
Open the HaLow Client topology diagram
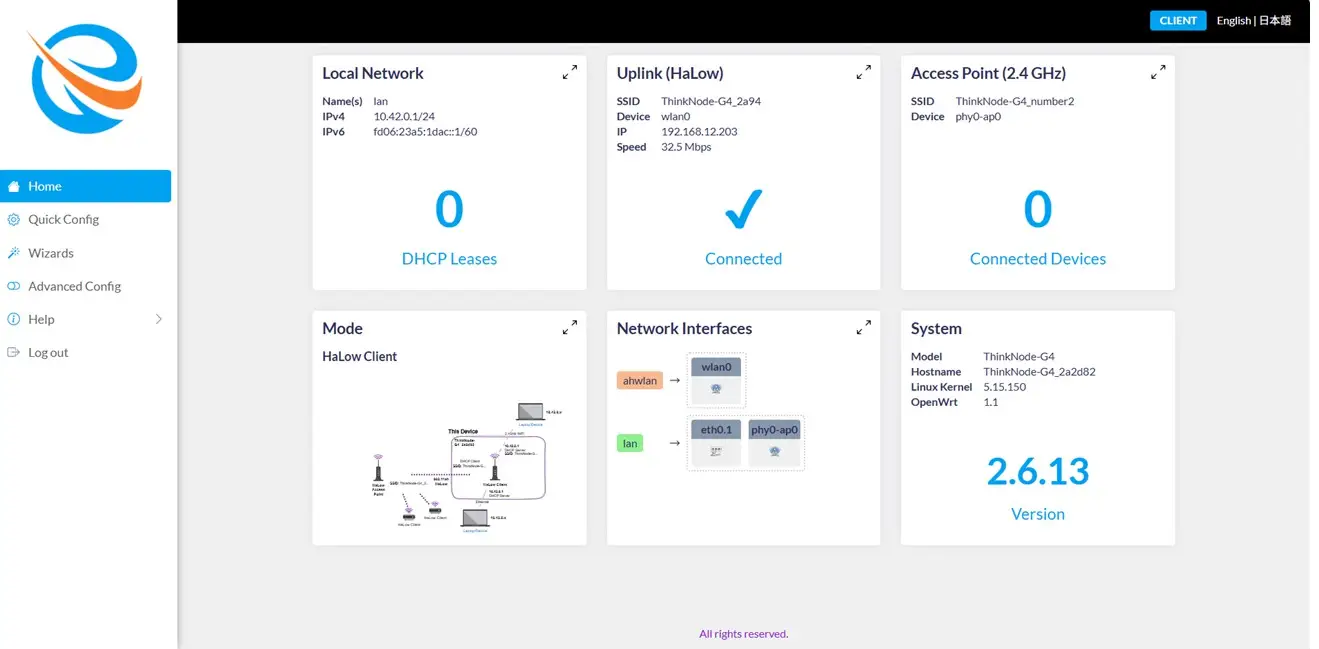pyautogui.click(x=449, y=464)
